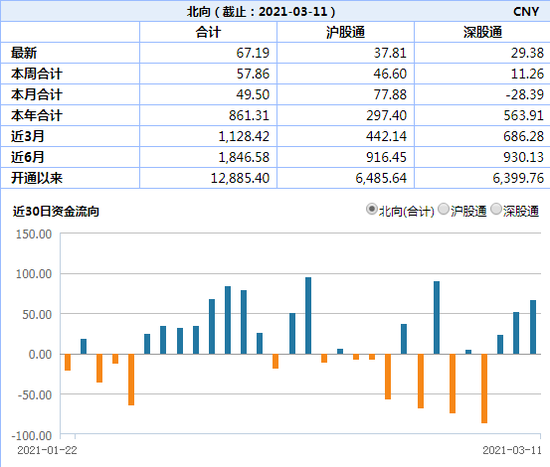Click the 开通以来 total value 12,885.40
This screenshot has width=550, height=467.
click(x=240, y=178)
